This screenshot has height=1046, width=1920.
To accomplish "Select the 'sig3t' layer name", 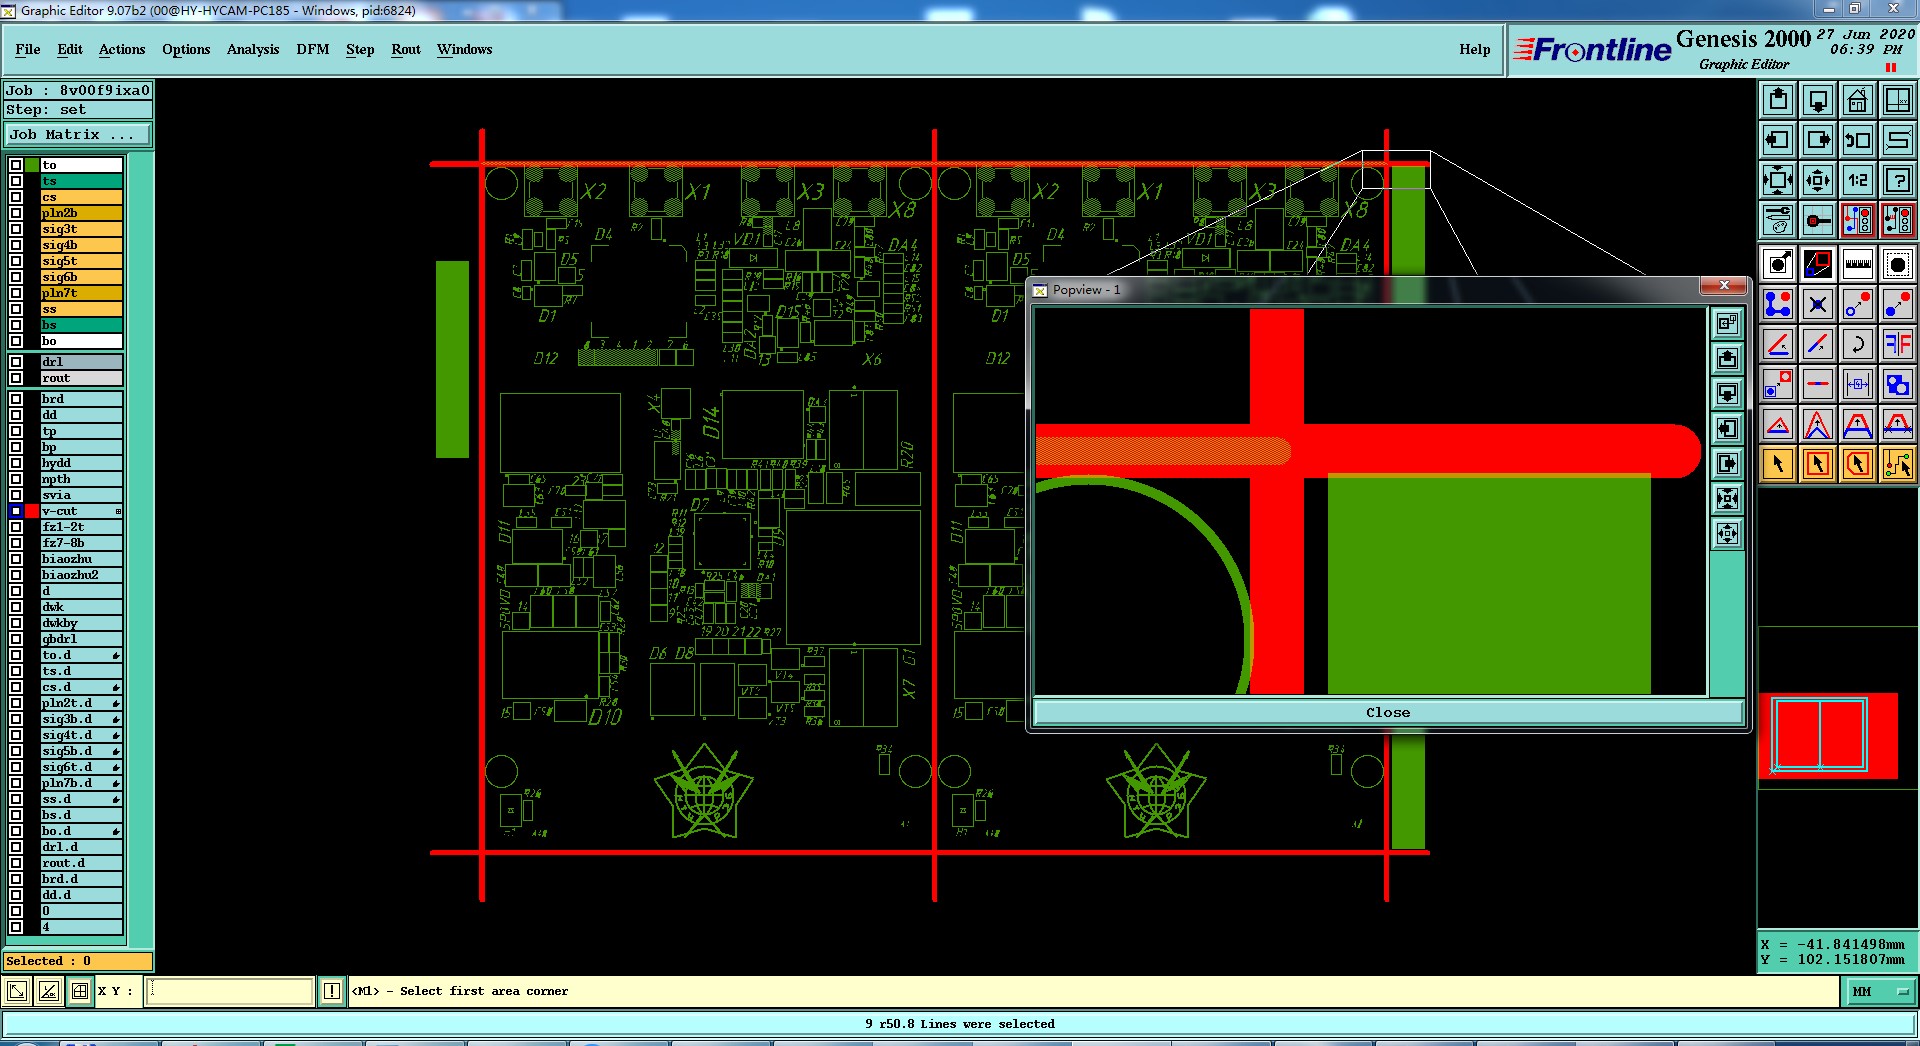I will [x=81, y=229].
